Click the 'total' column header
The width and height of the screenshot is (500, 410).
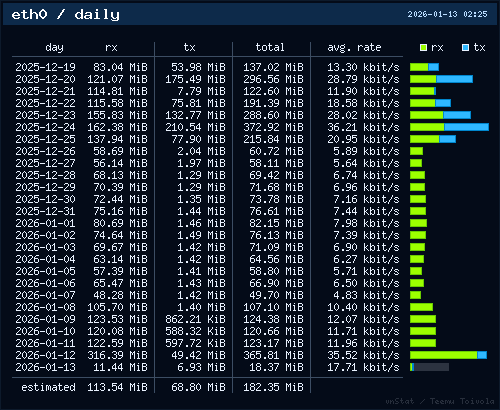[270, 47]
